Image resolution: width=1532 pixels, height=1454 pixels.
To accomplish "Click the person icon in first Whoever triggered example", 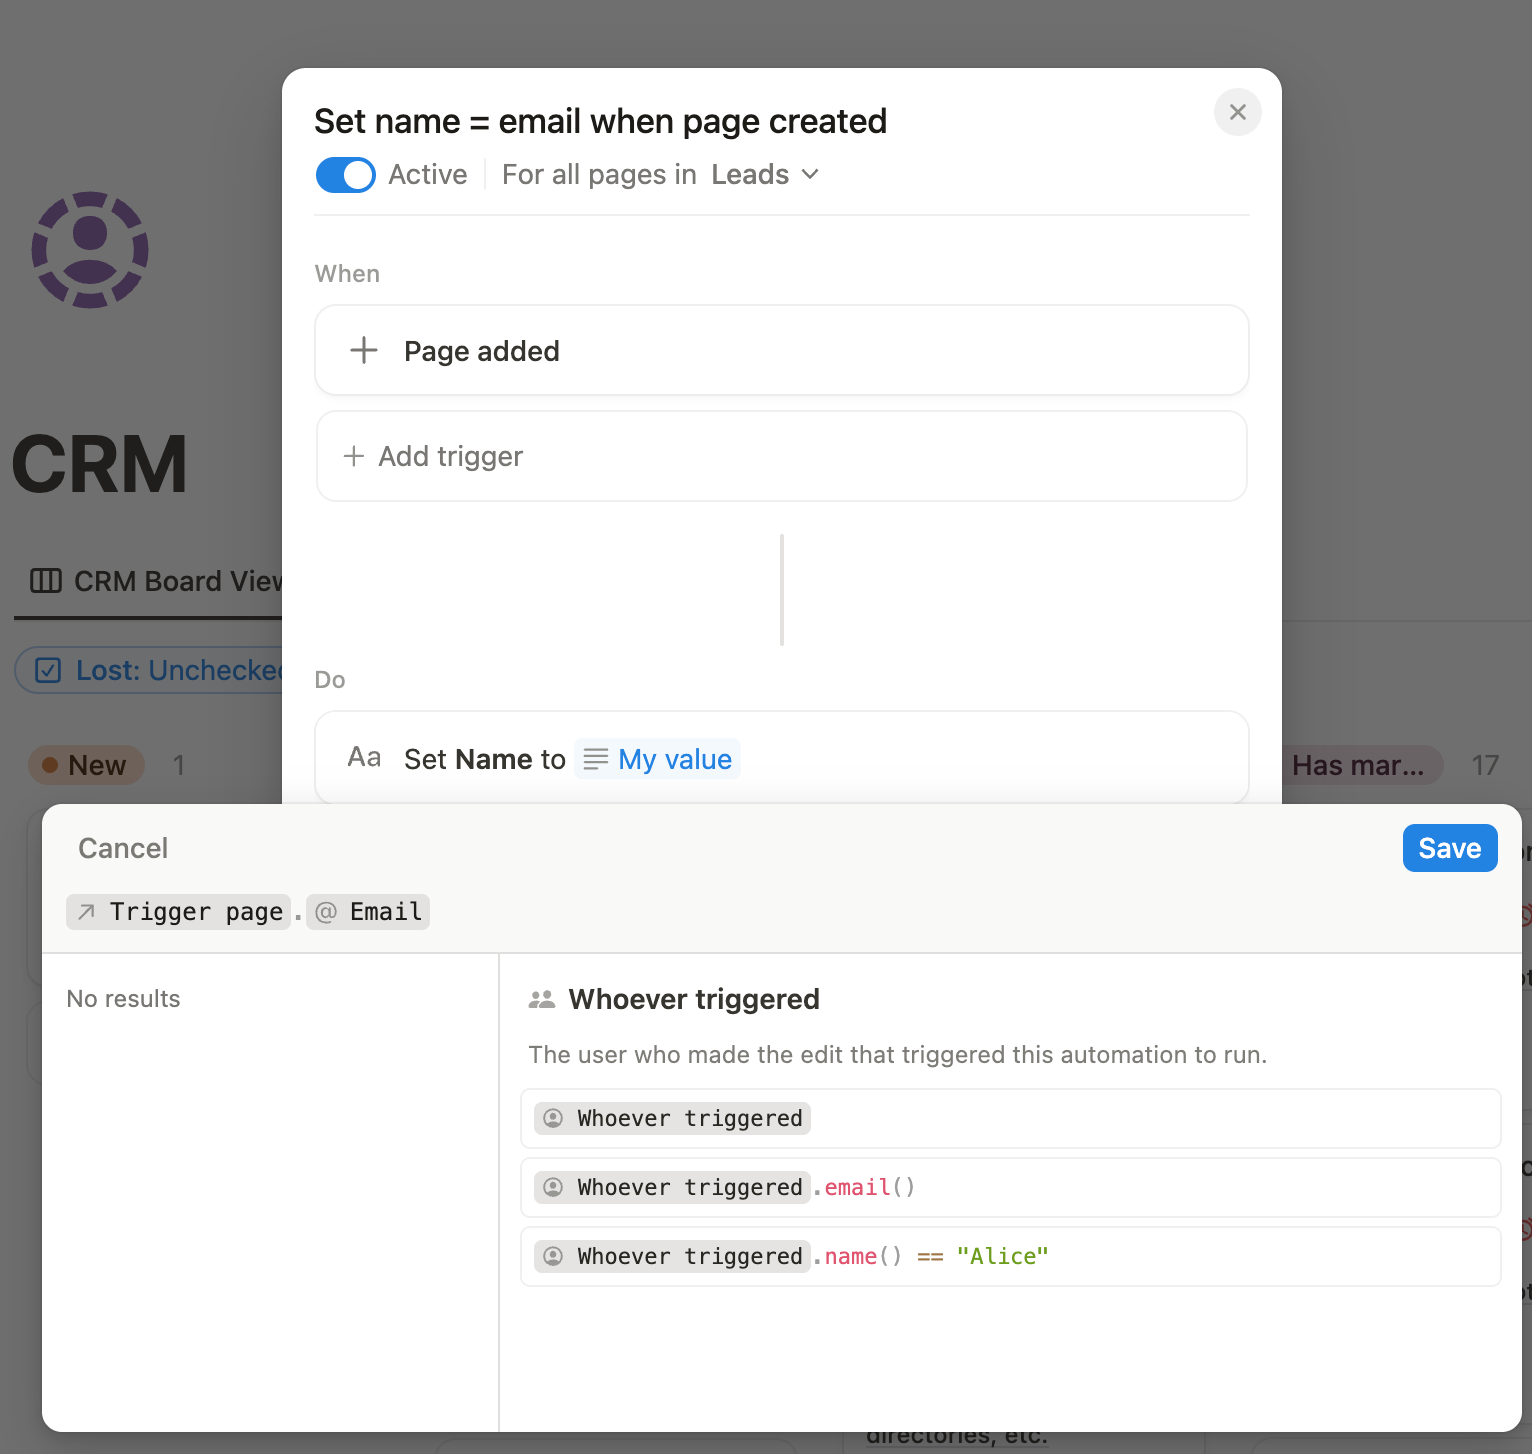I will click(x=553, y=1118).
